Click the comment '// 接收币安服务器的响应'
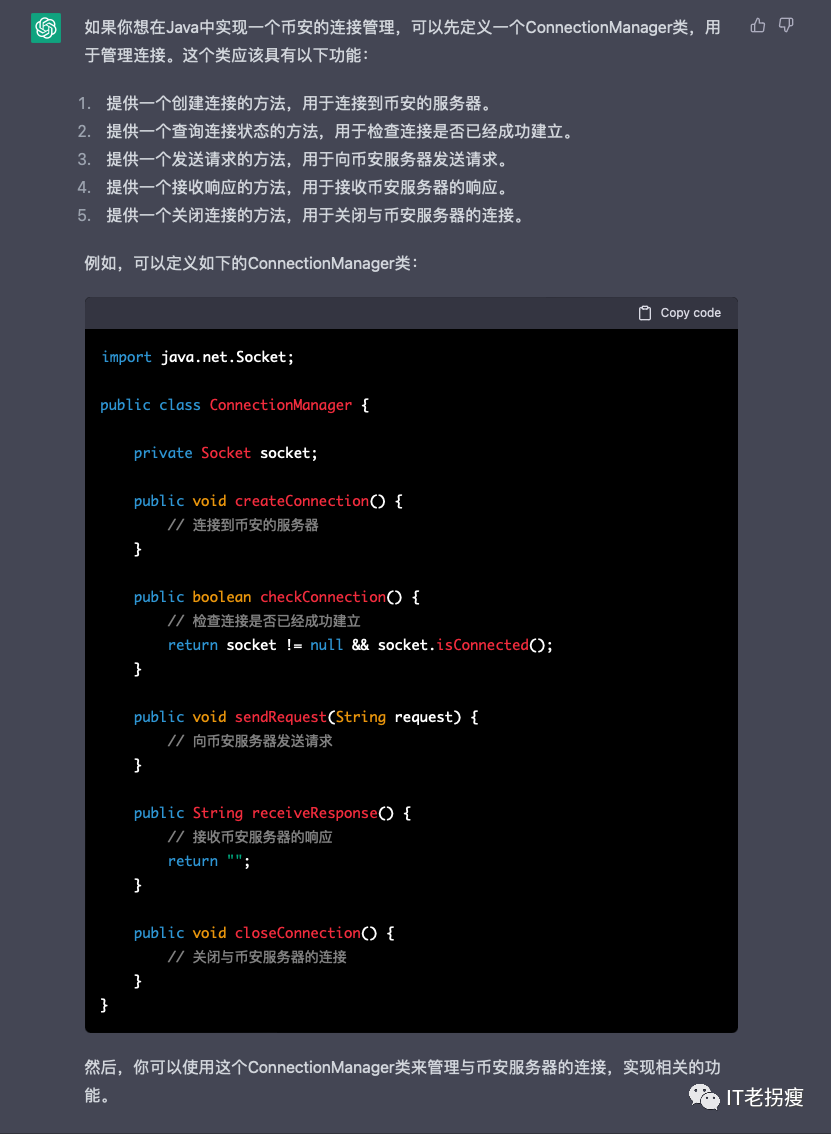The image size is (831, 1134). pos(250,837)
